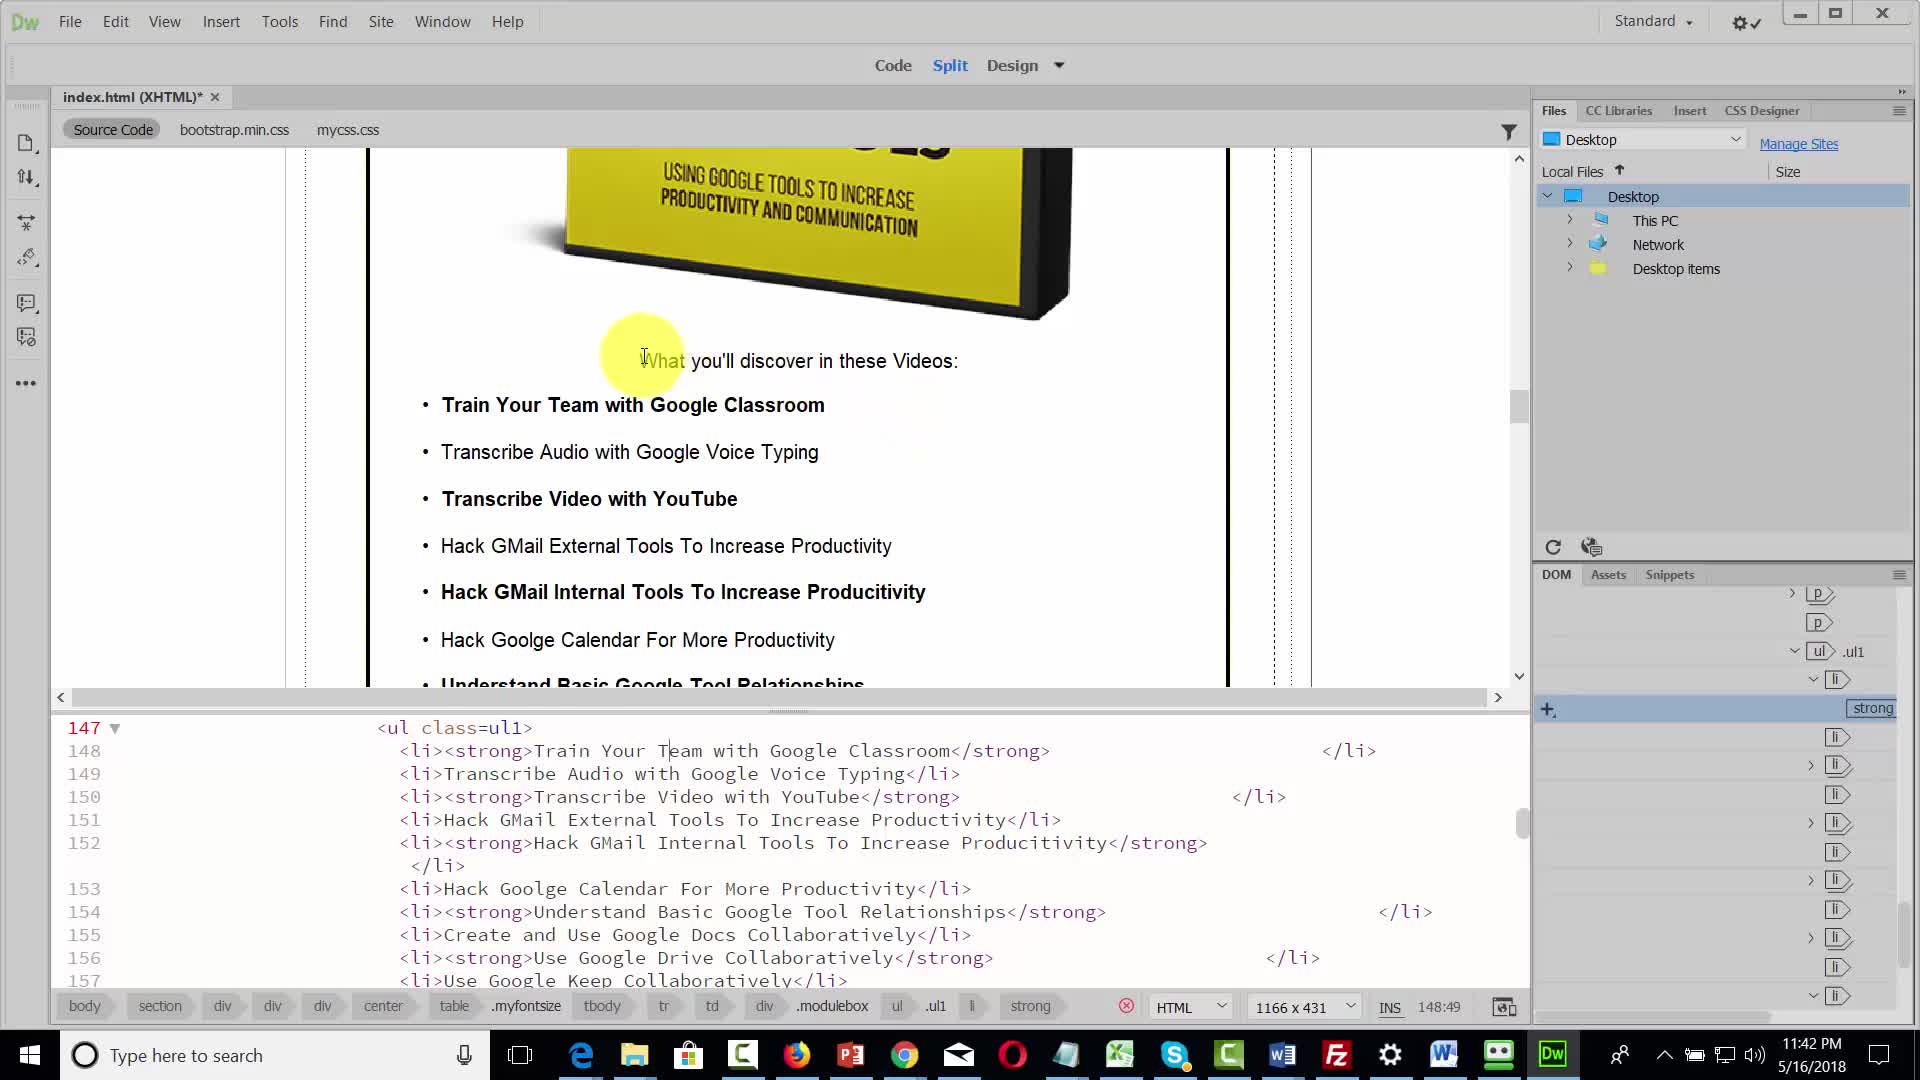Collapse the ul .ul1 DOM node
Image resolution: width=1920 pixels, height=1080 pixels.
pyautogui.click(x=1795, y=651)
